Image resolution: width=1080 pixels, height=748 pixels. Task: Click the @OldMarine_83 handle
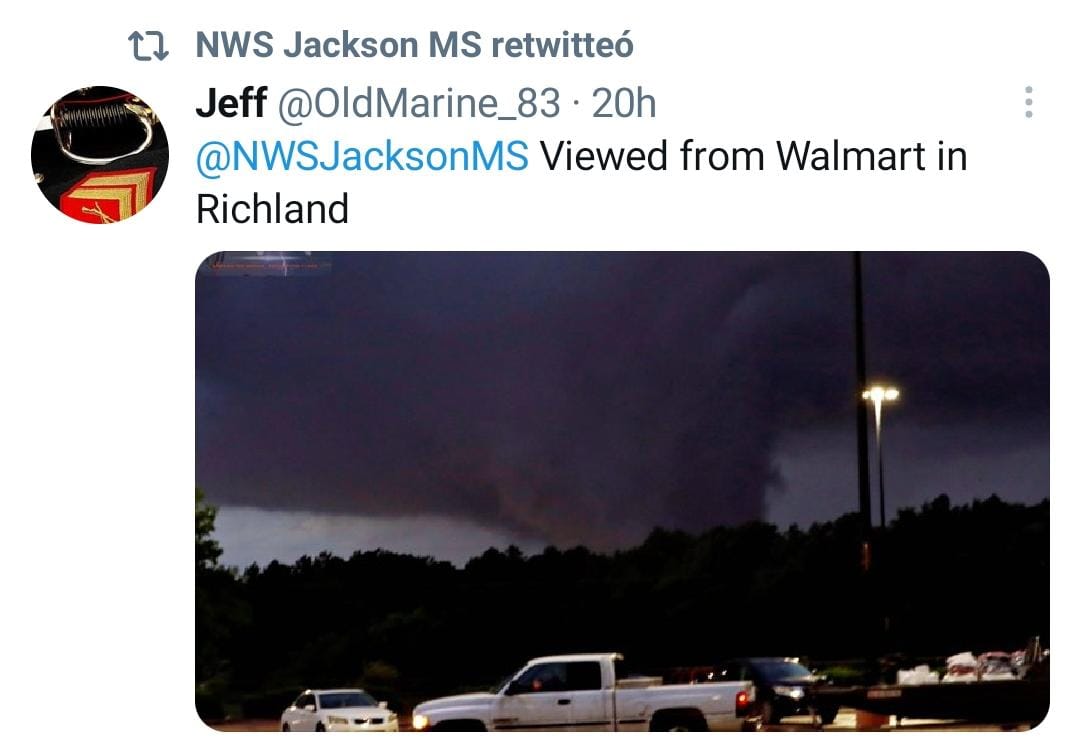(419, 105)
